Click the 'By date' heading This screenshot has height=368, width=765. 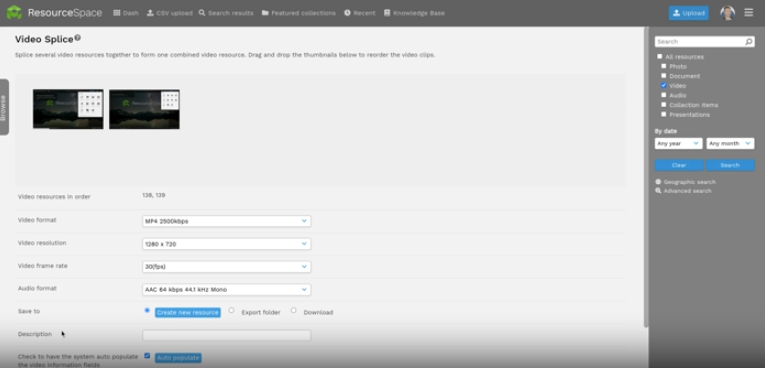click(x=666, y=131)
